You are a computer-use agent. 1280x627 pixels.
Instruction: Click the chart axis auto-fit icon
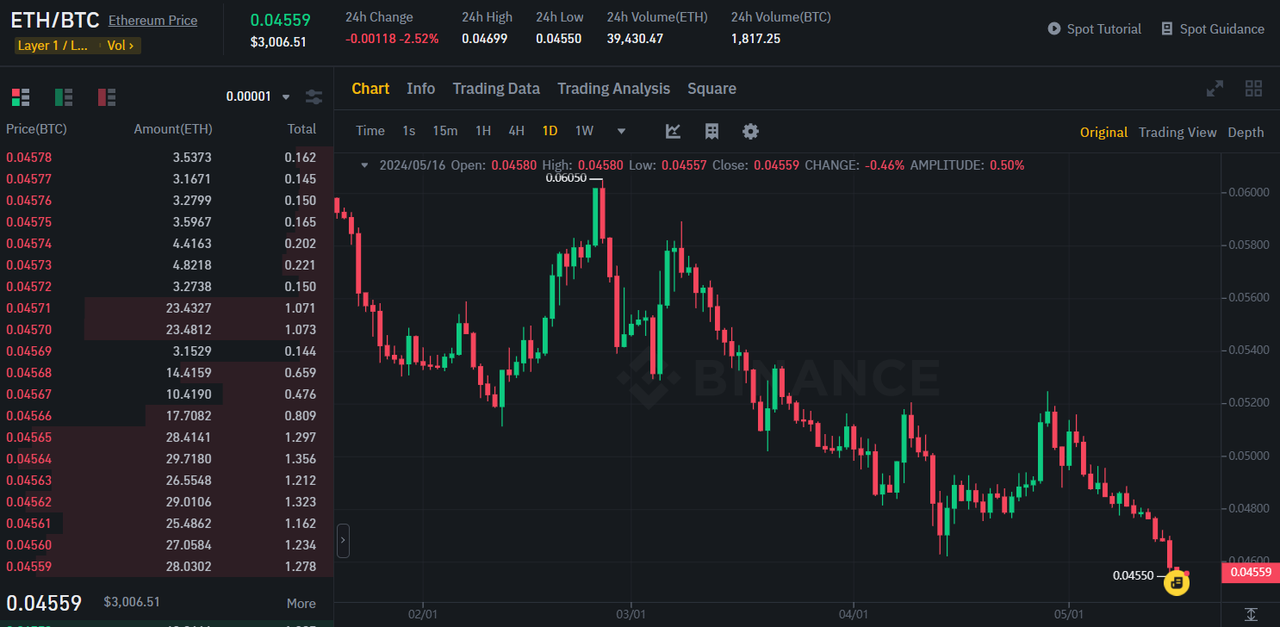tap(1251, 614)
